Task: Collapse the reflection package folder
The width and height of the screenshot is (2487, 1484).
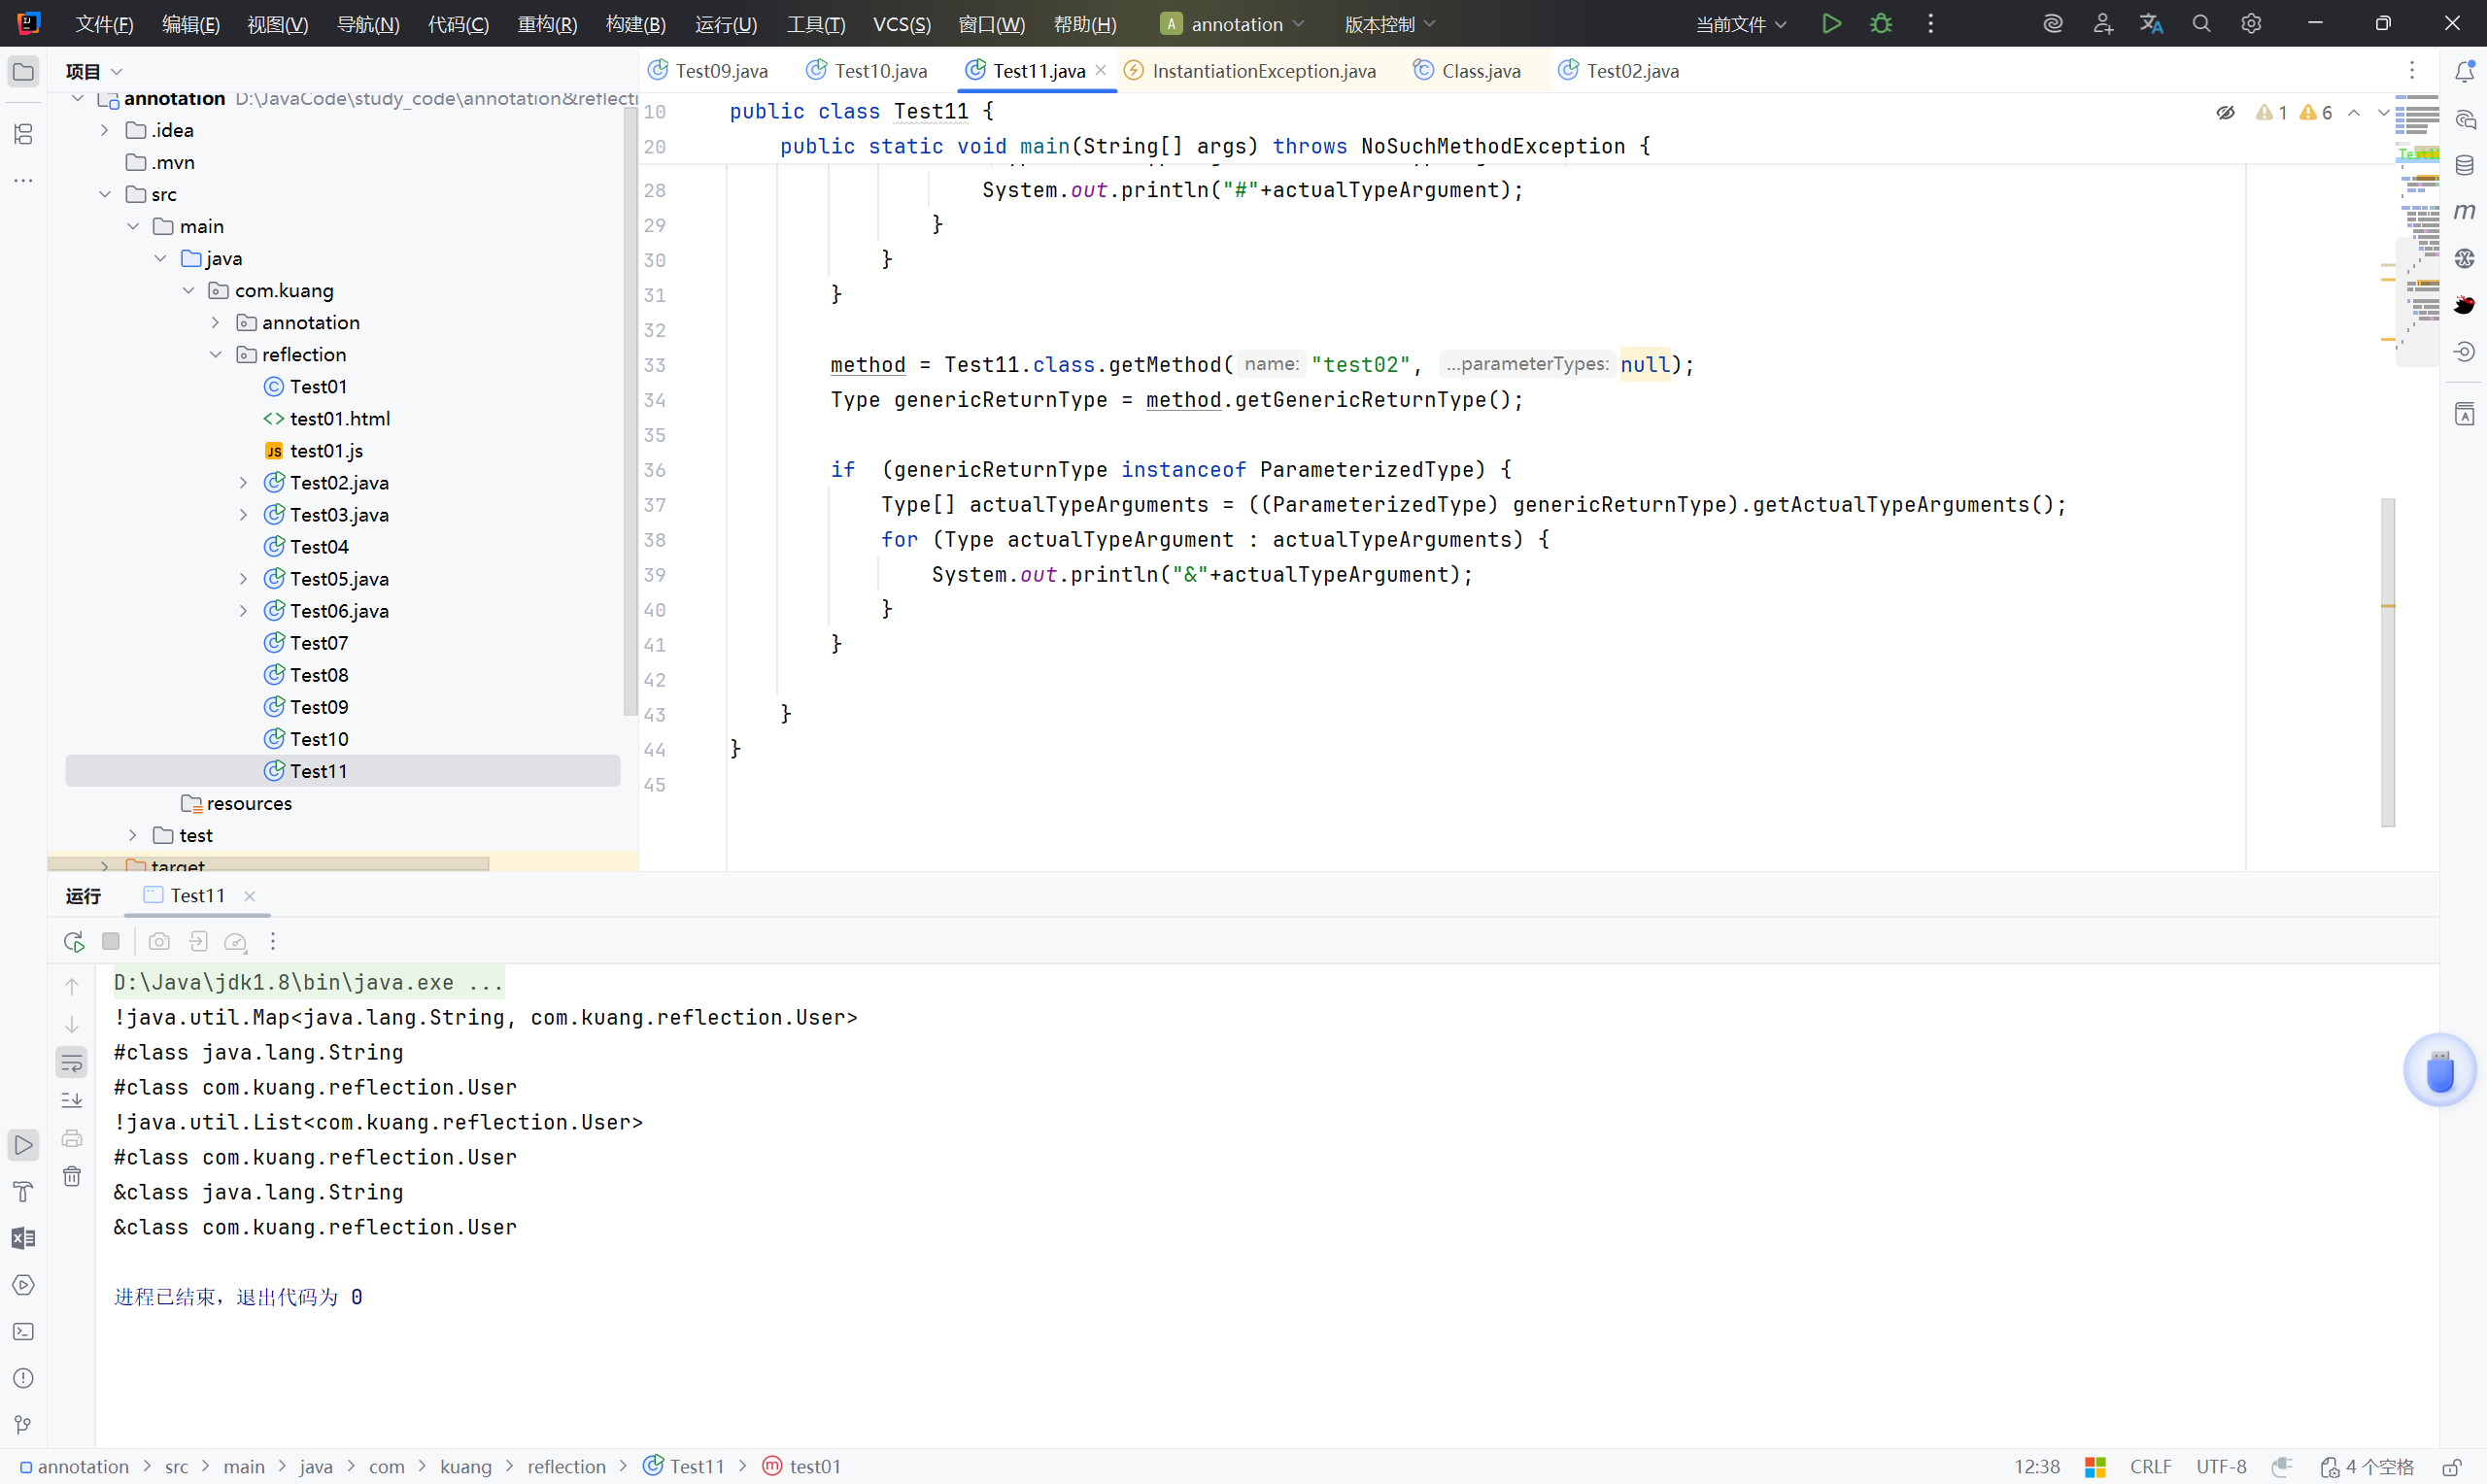Action: (216, 355)
